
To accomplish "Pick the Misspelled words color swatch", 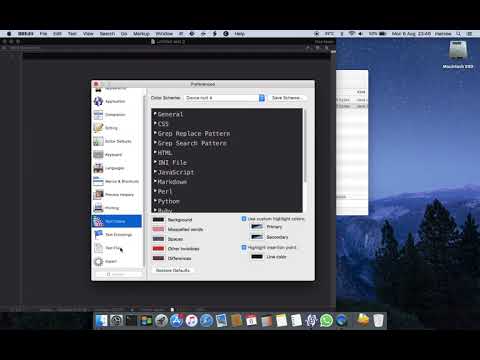I will click(x=158, y=229).
